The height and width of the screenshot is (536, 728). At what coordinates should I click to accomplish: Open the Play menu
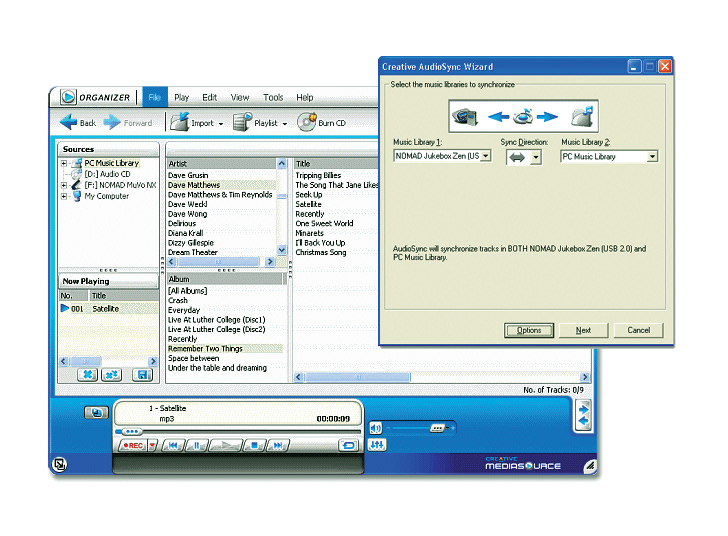(x=182, y=97)
